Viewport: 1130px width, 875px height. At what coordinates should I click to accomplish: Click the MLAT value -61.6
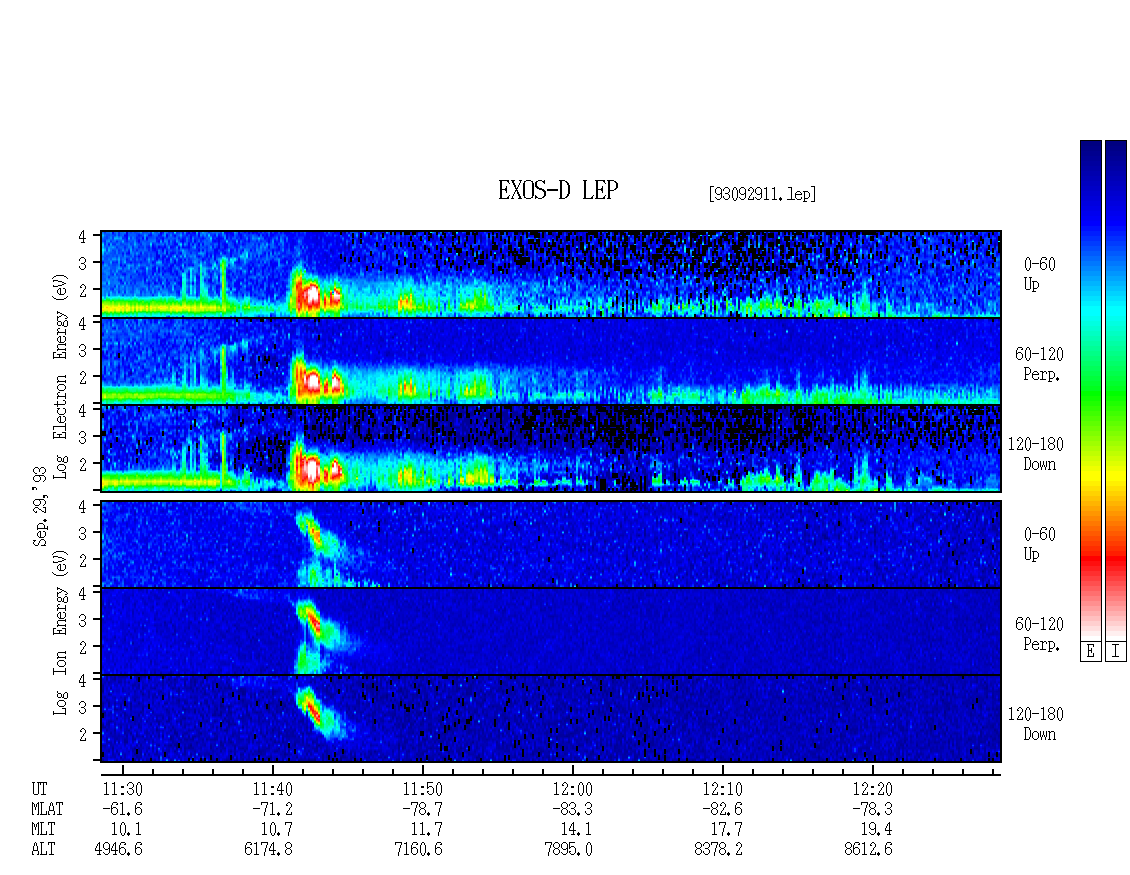pyautogui.click(x=123, y=809)
